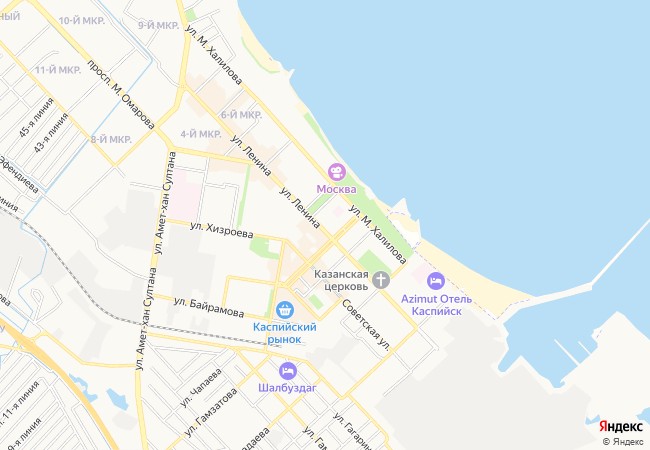Click the просп. М. Омарова label
Viewport: 650px width, 450px height.
tap(121, 94)
